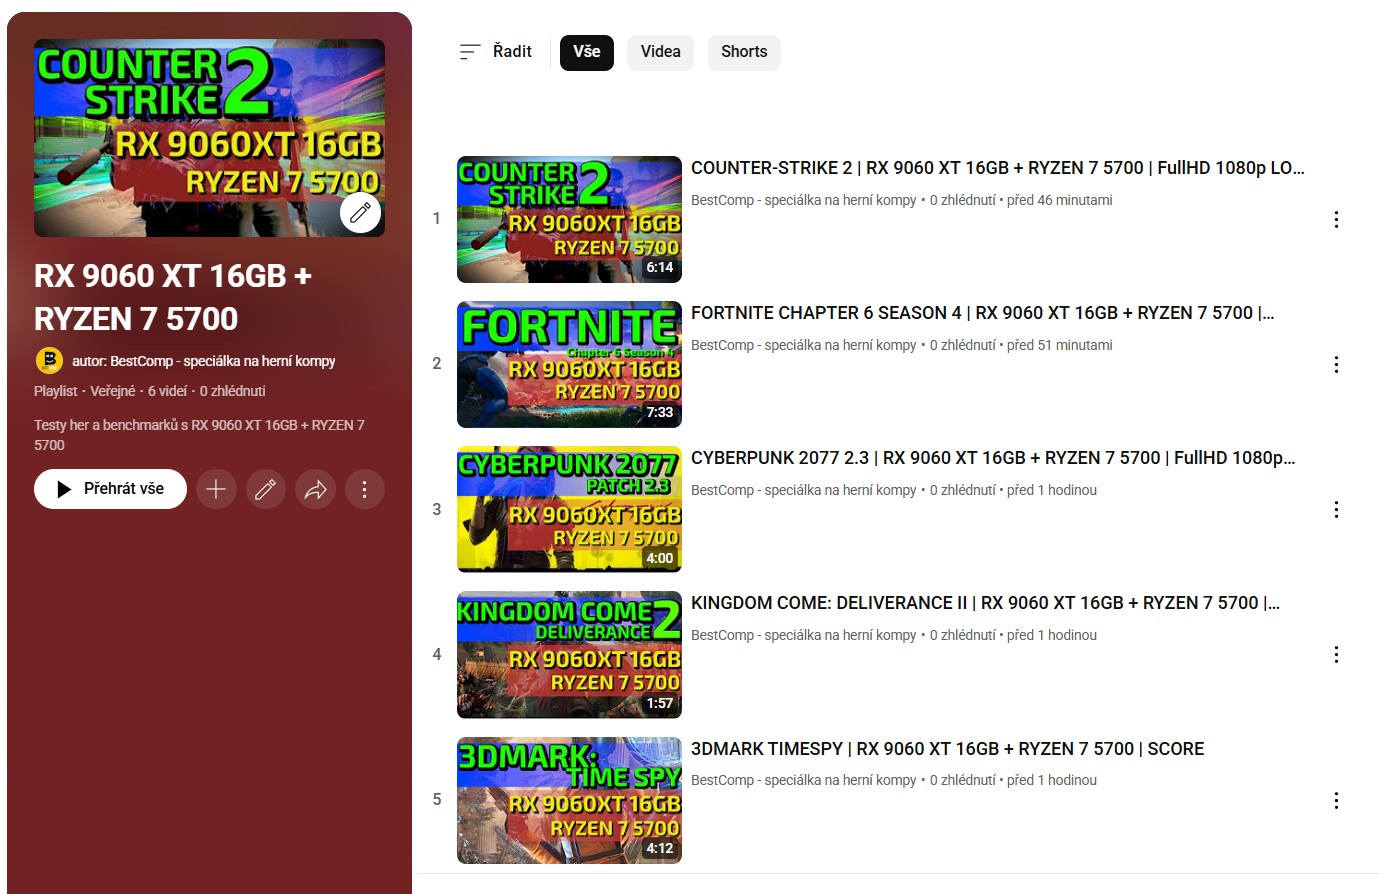Viewport: 1379px width, 894px height.
Task: Click the Cyberpunk 2077 video thumbnail
Action: pyautogui.click(x=569, y=510)
